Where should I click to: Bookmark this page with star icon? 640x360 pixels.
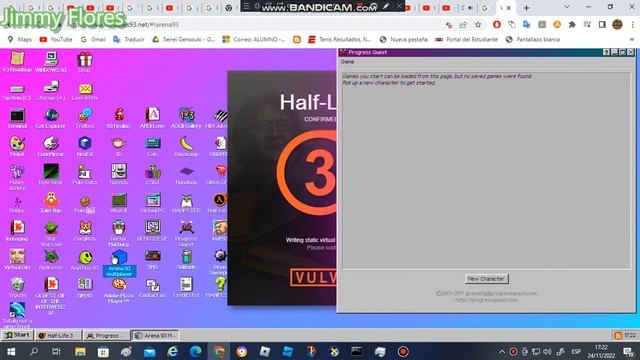pos(478,25)
